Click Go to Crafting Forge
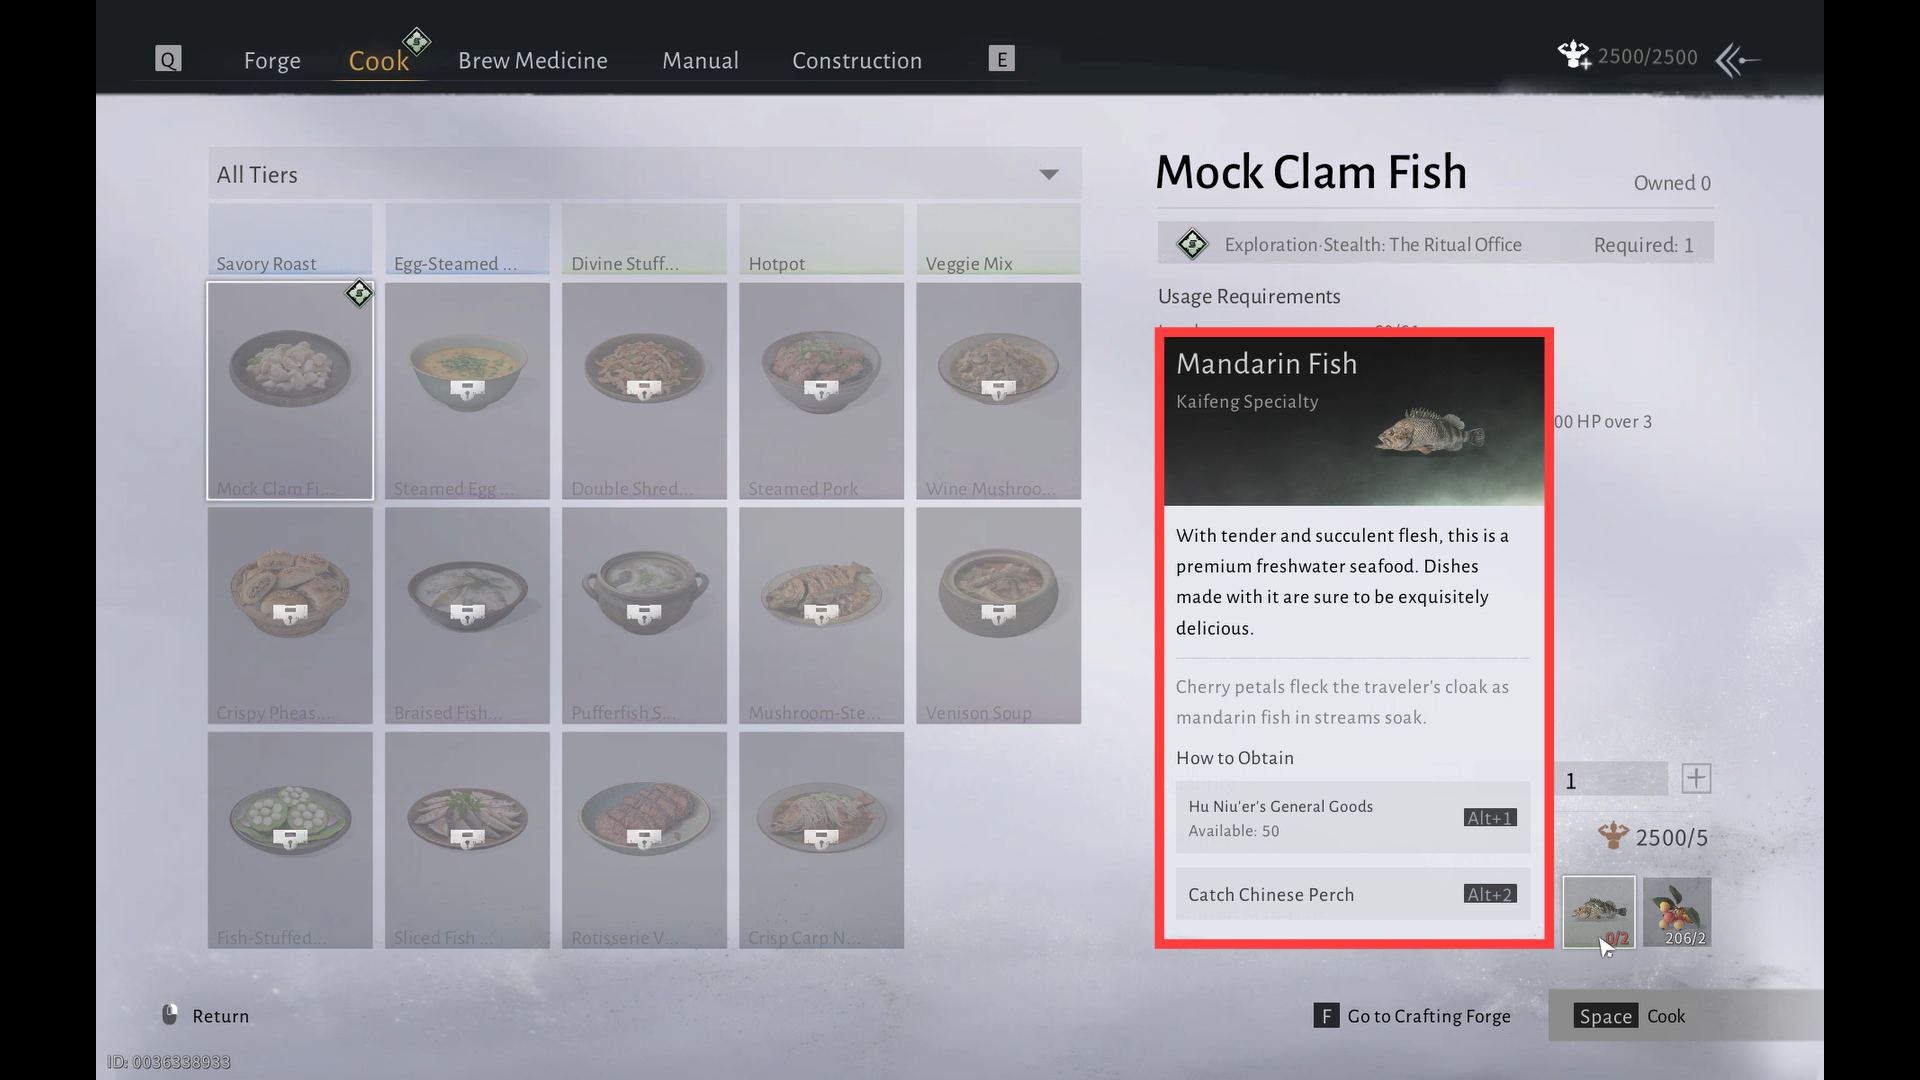Screen dimensions: 1920x1080 pyautogui.click(x=1412, y=1016)
